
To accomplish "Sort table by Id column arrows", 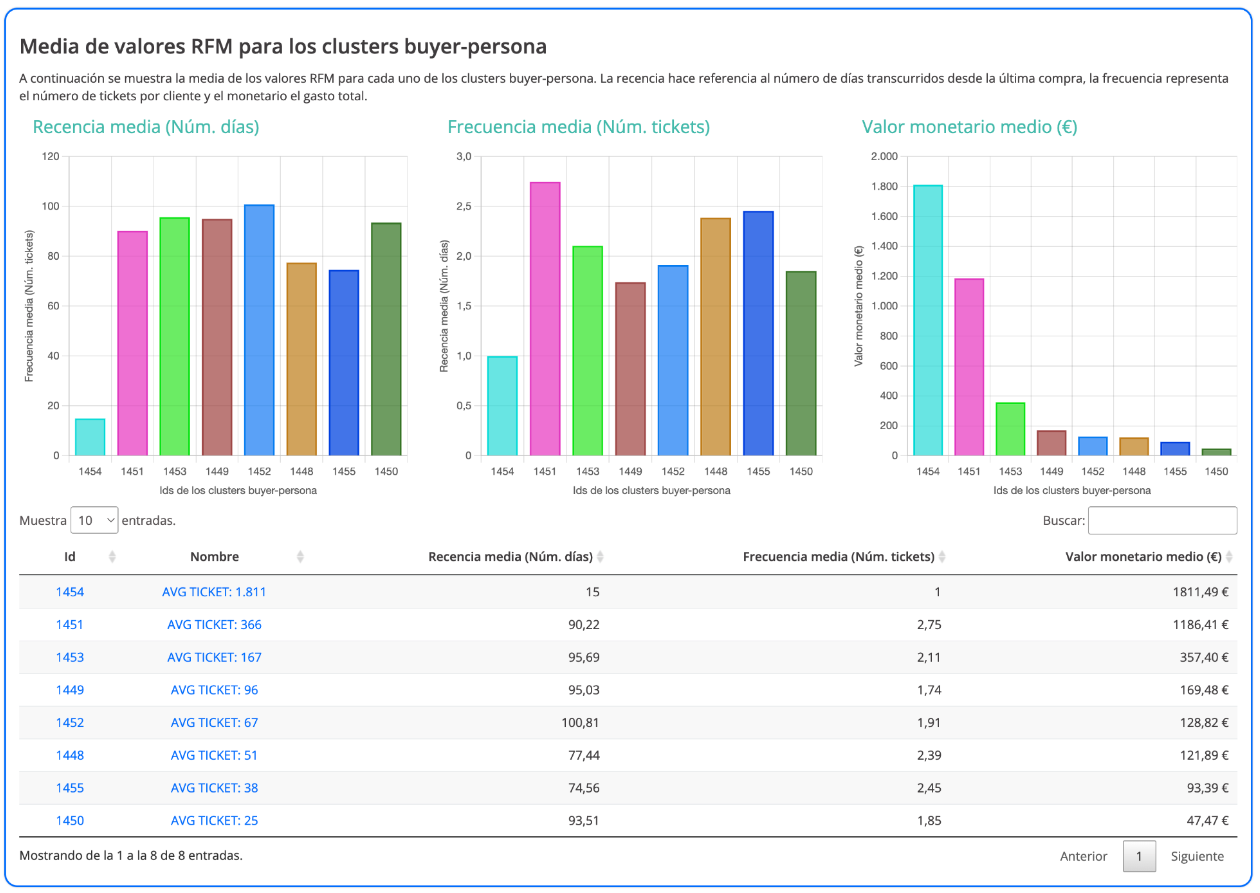I will point(112,557).
